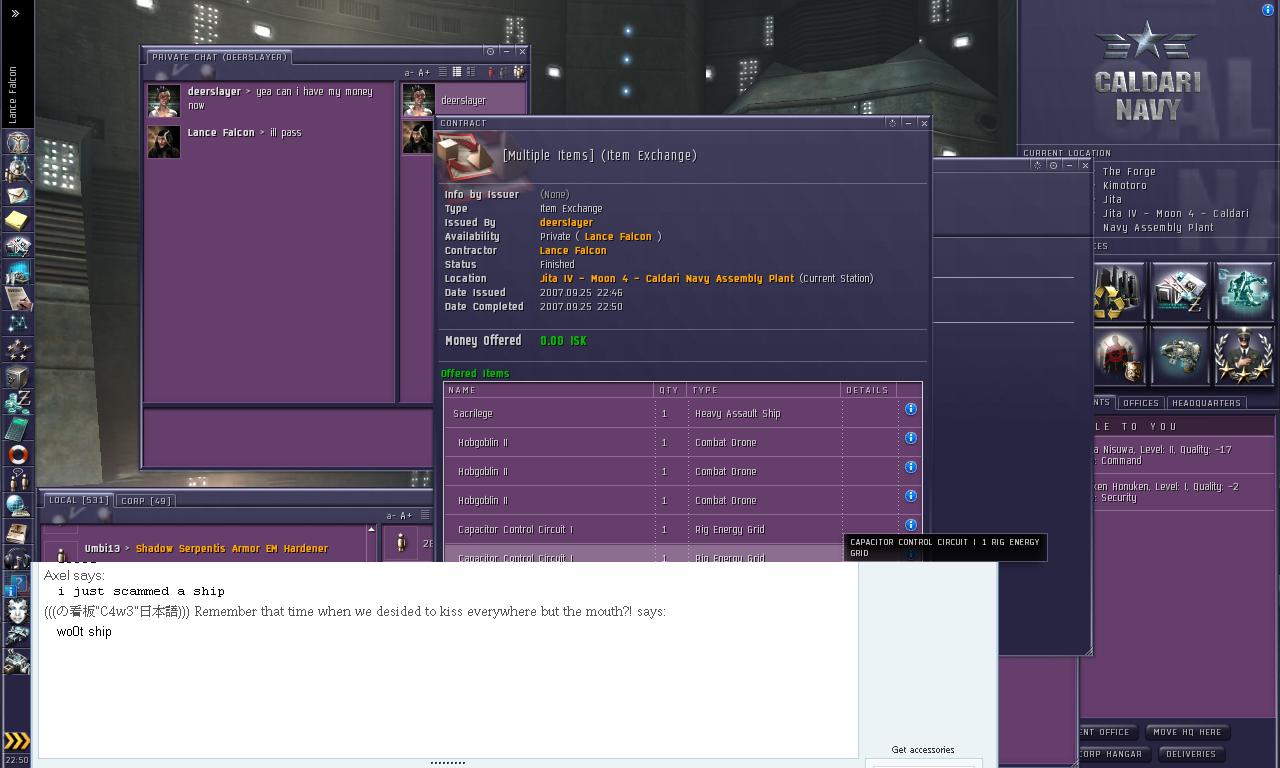The image size is (1280, 768).
Task: Open the wallet ISK coins icon
Action: pos(17,402)
